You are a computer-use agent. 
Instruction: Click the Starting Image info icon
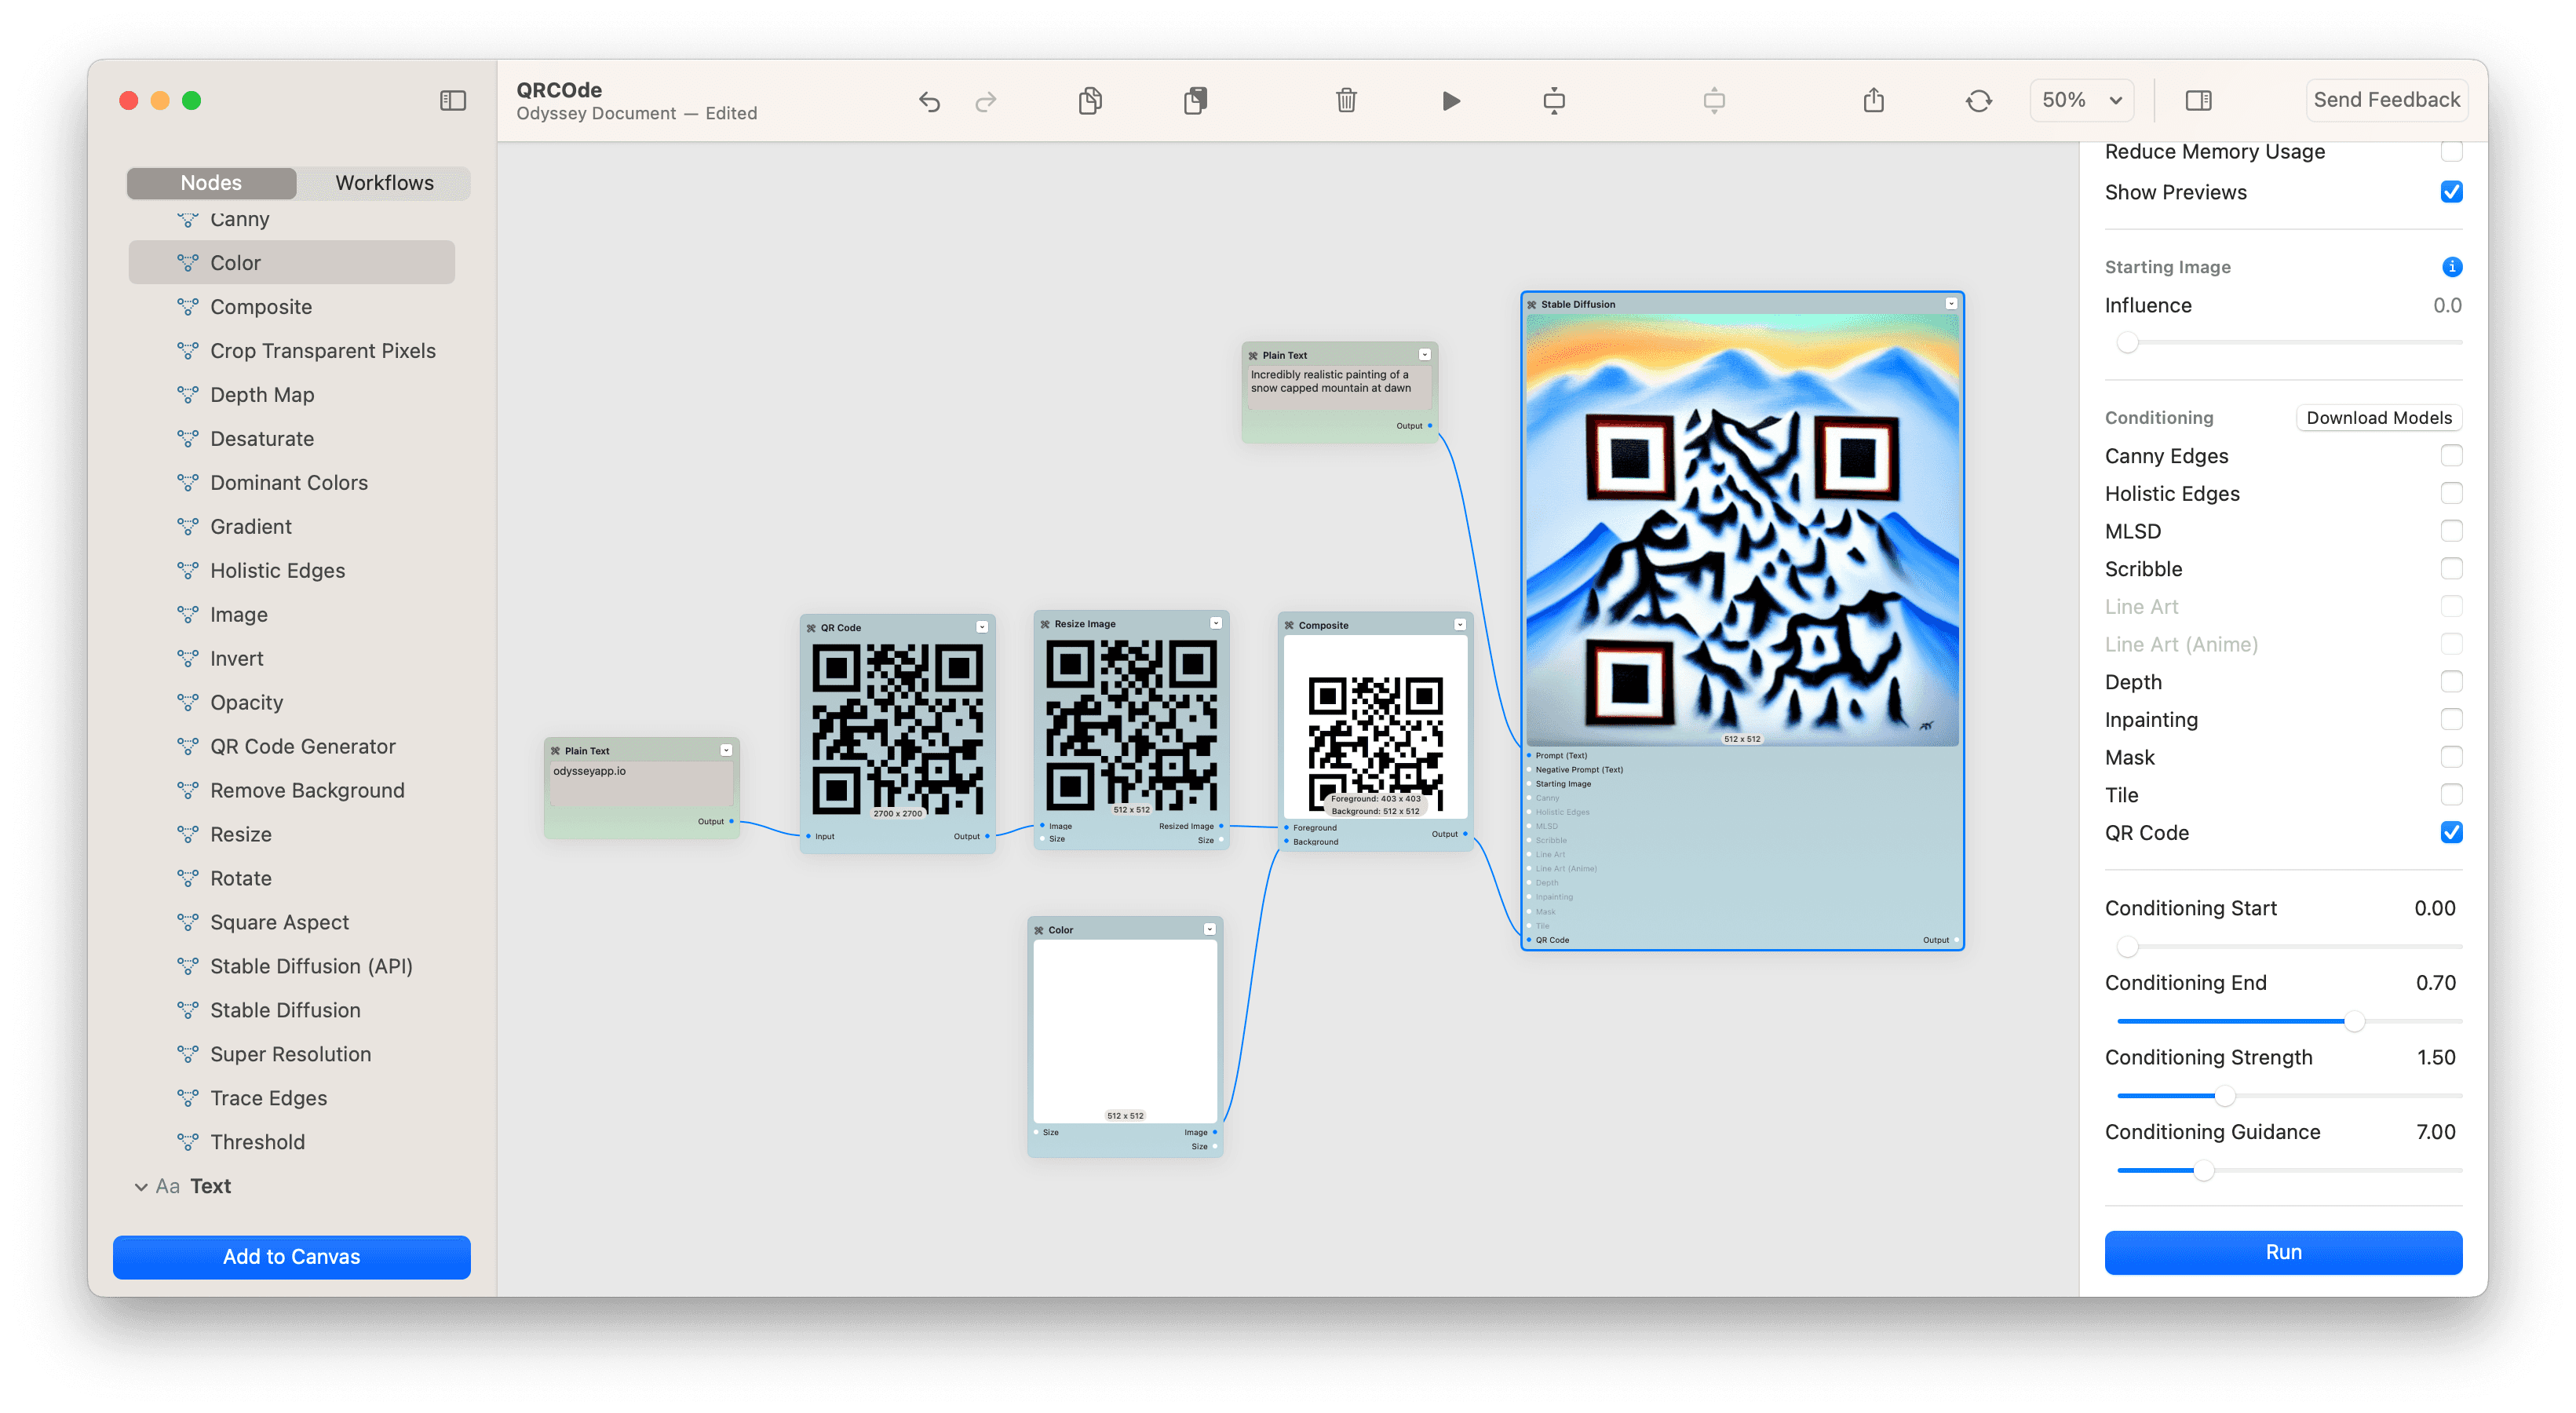(2451, 267)
